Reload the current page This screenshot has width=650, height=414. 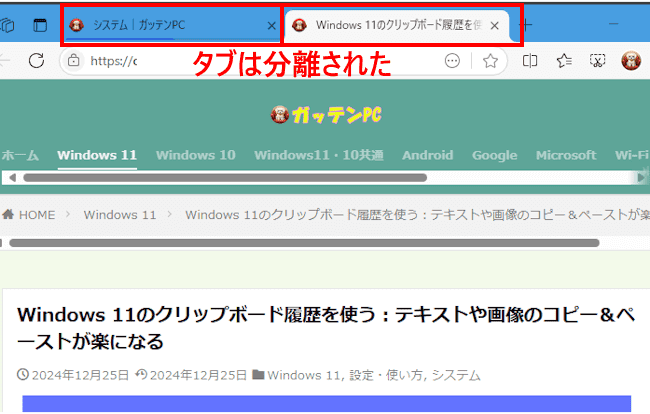click(x=36, y=61)
